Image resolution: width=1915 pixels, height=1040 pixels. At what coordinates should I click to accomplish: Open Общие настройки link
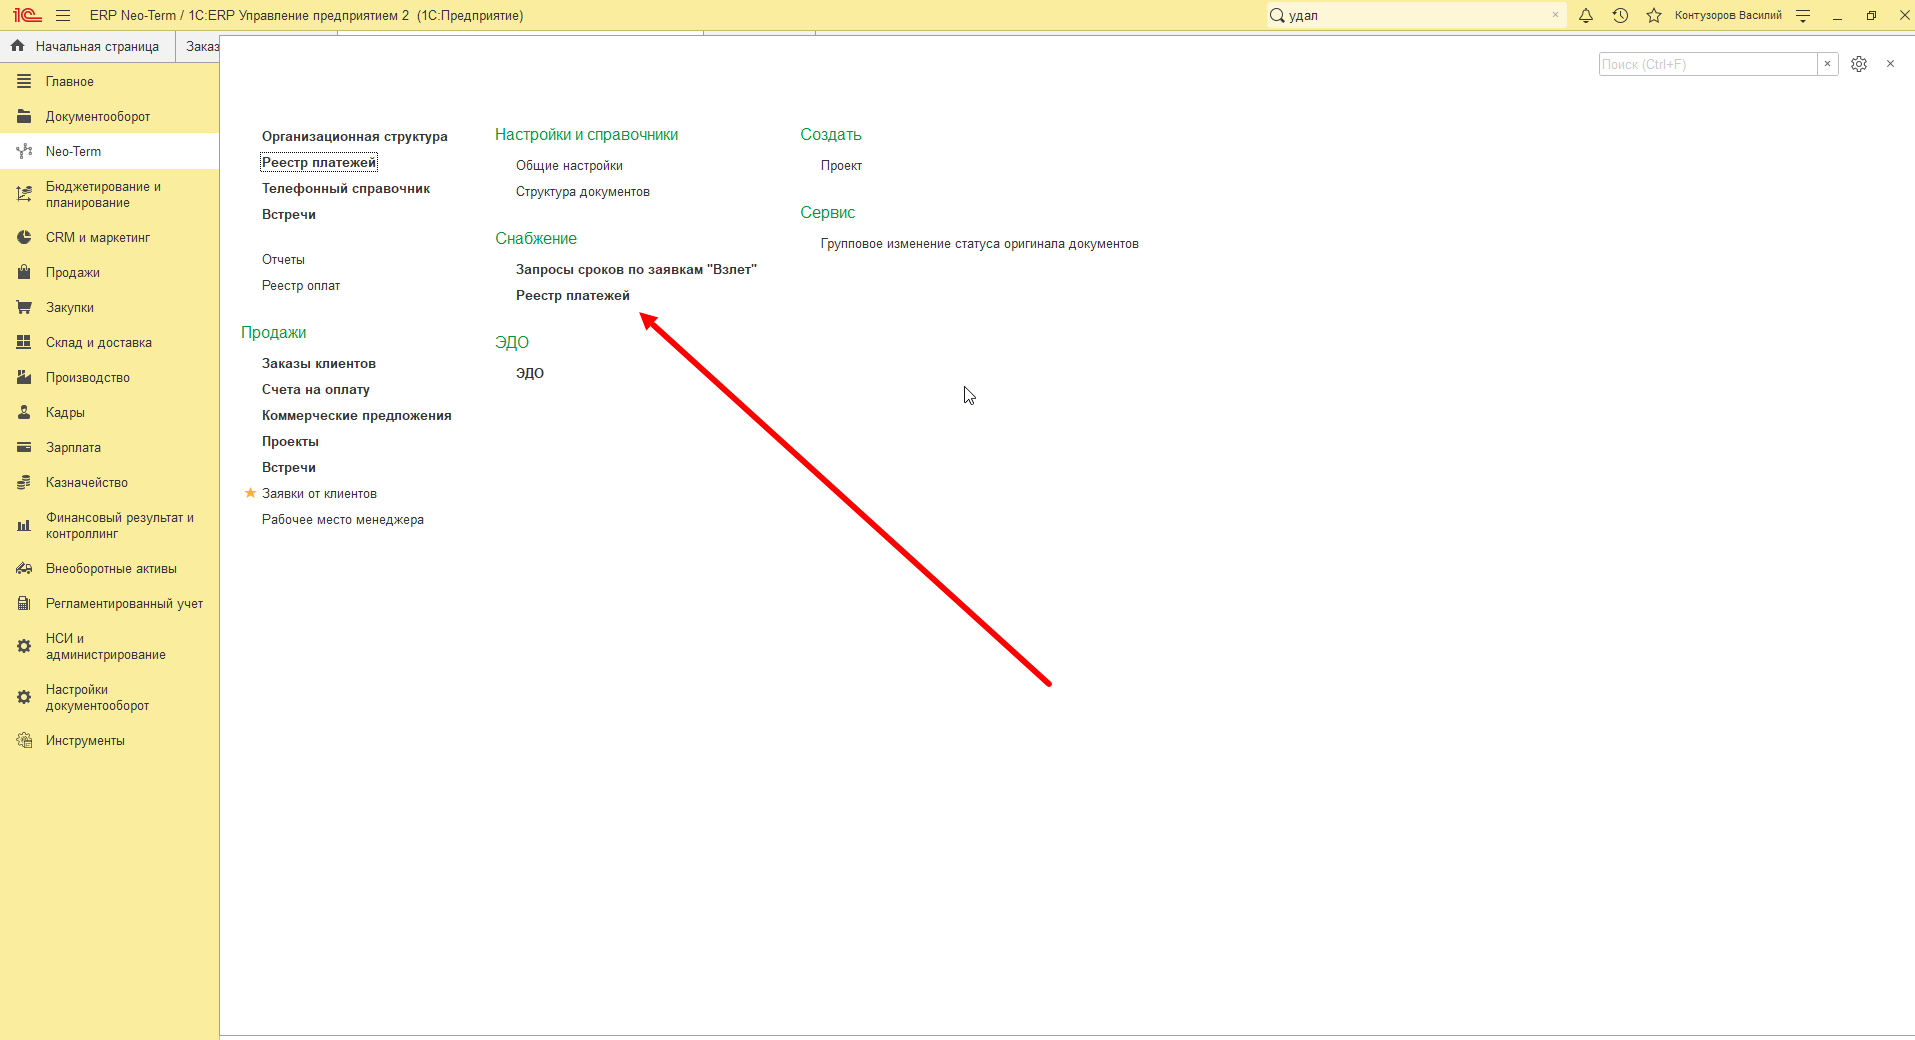pos(569,165)
